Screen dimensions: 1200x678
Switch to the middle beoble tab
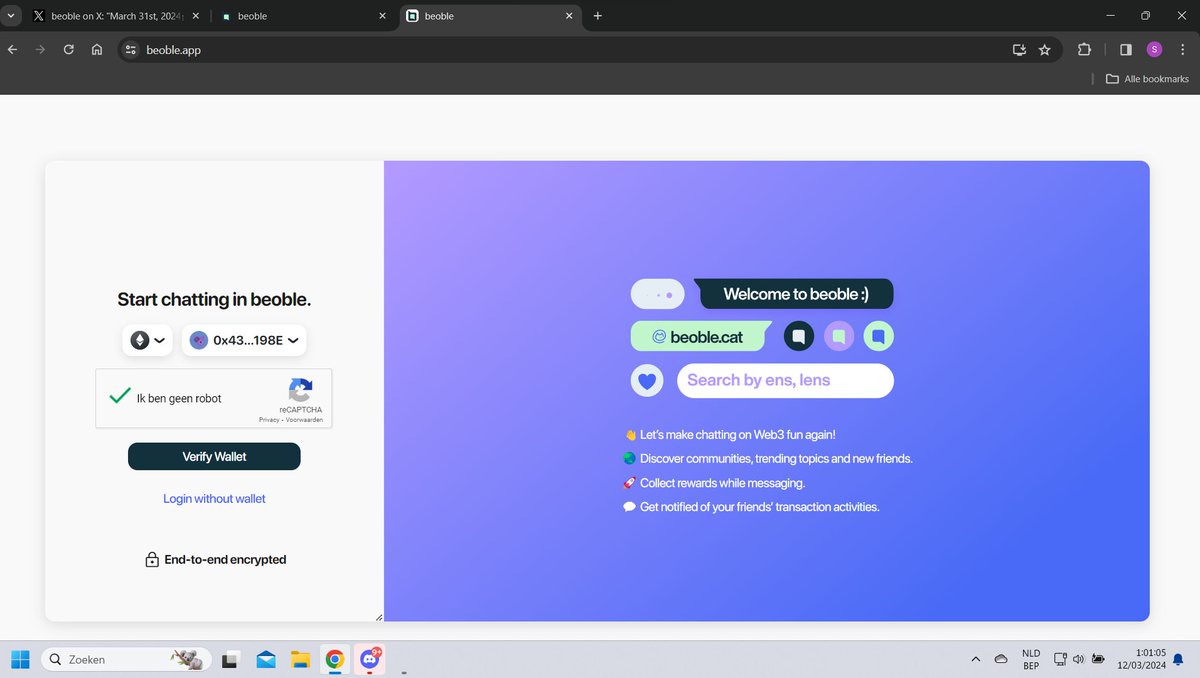point(304,16)
